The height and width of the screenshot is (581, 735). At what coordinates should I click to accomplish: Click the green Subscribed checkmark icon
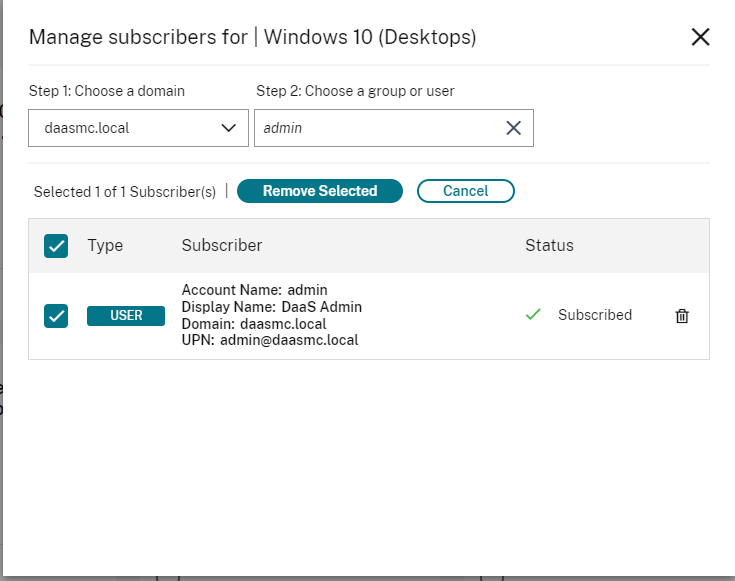[533, 315]
